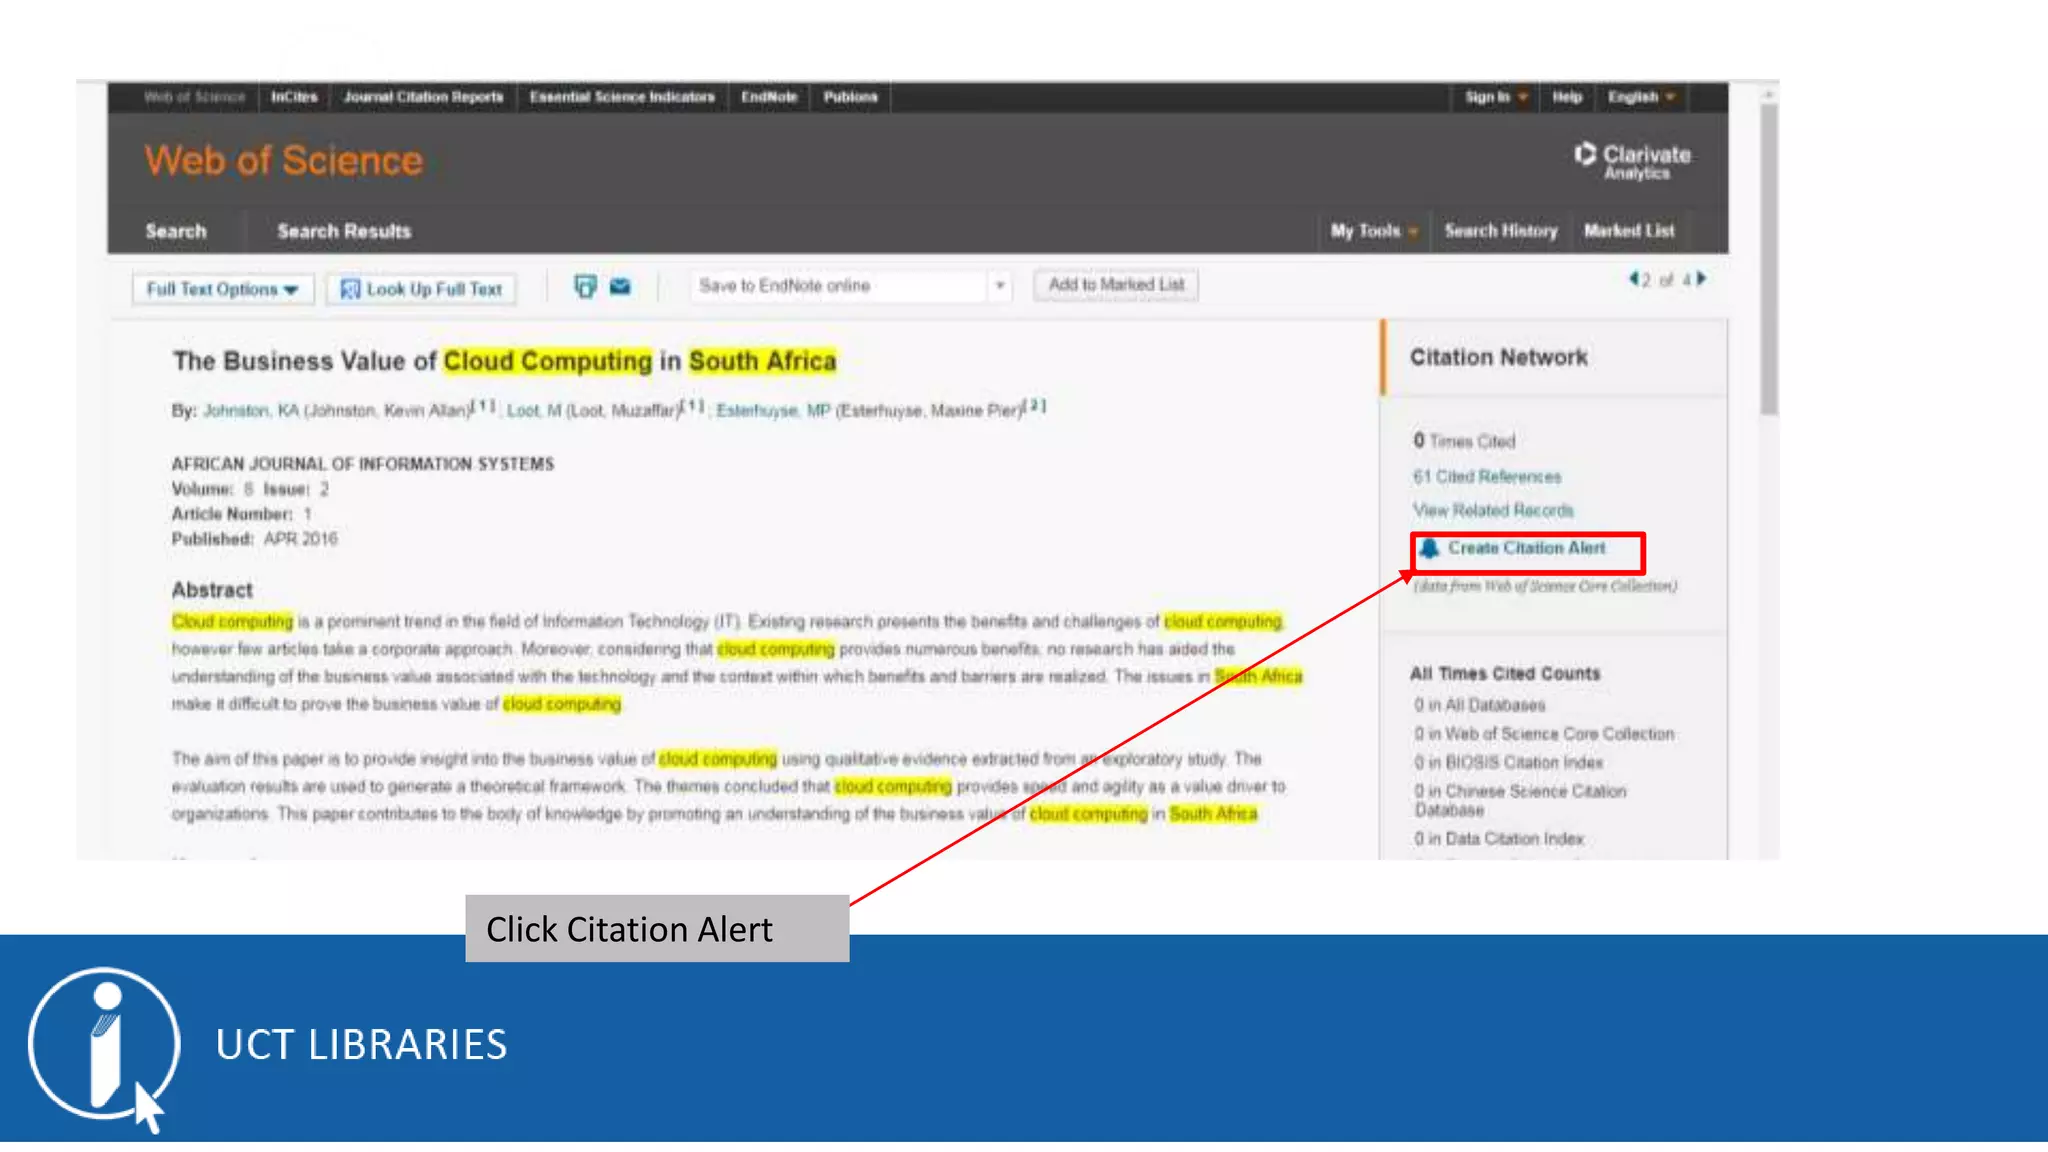Click the email record envelope icon
The height and width of the screenshot is (1152, 2048).
pyautogui.click(x=620, y=287)
